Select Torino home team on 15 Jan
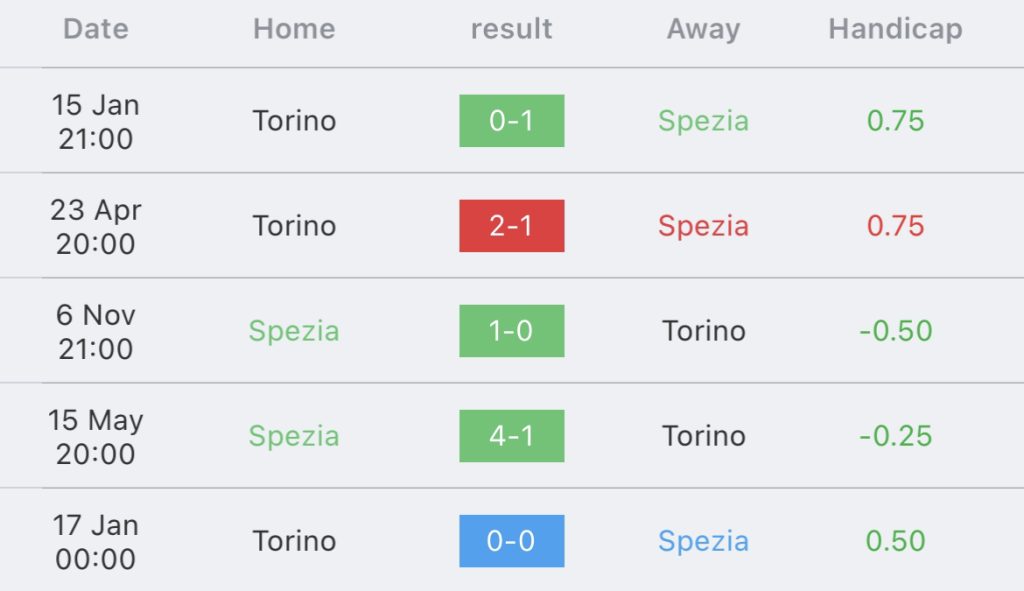 (294, 121)
